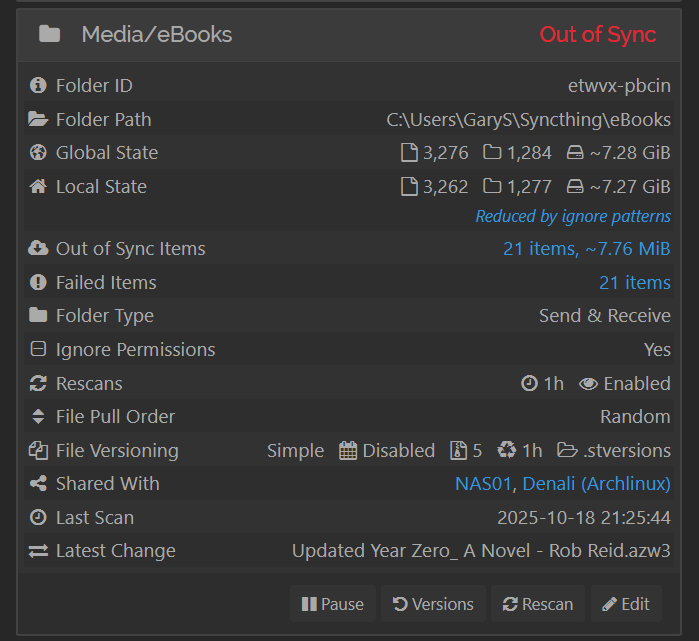
Task: Click the home icon for Local State
Action: (38, 187)
